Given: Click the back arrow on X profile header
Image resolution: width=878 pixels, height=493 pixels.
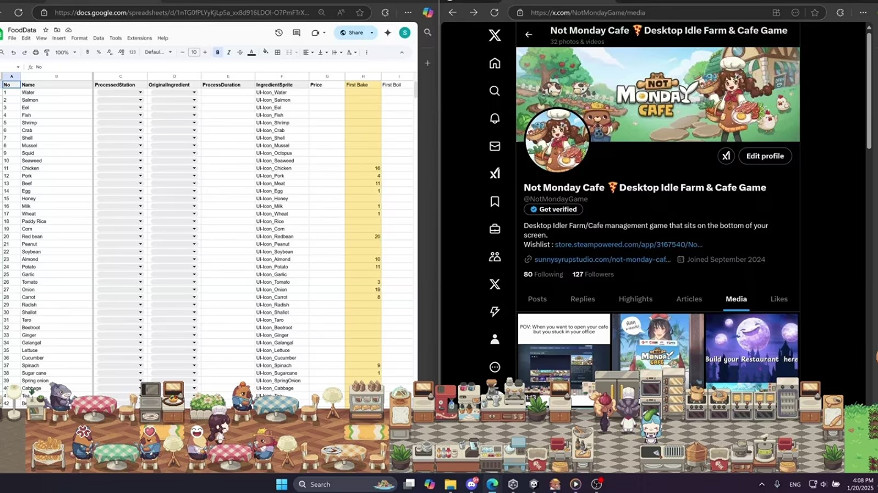Looking at the screenshot, I should pos(529,34).
